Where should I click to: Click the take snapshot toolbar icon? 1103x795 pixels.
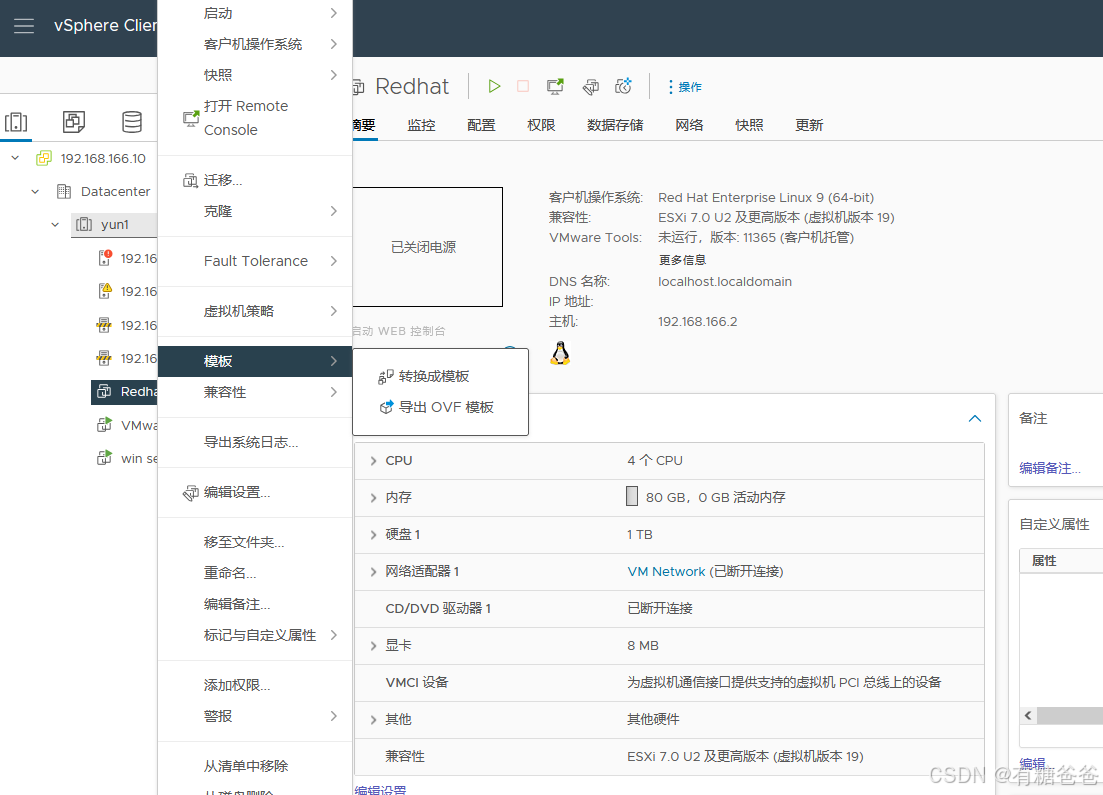pos(623,86)
